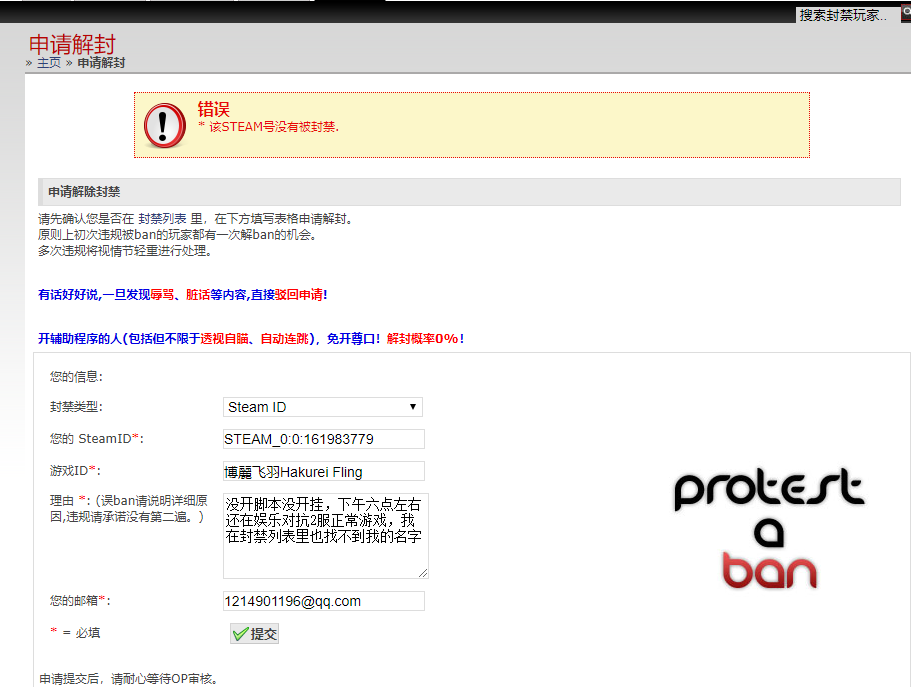Click the 申请解封 breadcrumb item
Image resolution: width=911 pixels, height=687 pixels.
point(101,63)
